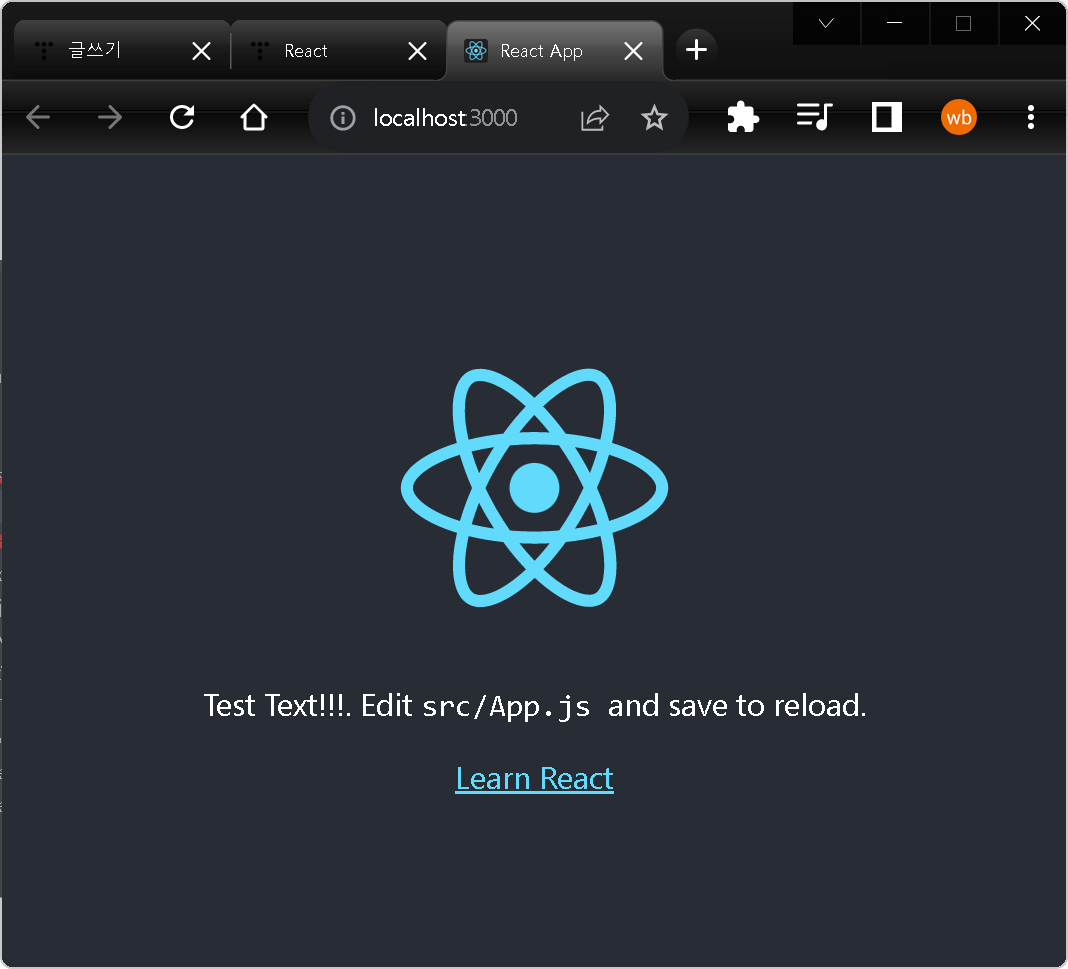Close the React App tab
This screenshot has width=1068, height=969.
point(633,51)
